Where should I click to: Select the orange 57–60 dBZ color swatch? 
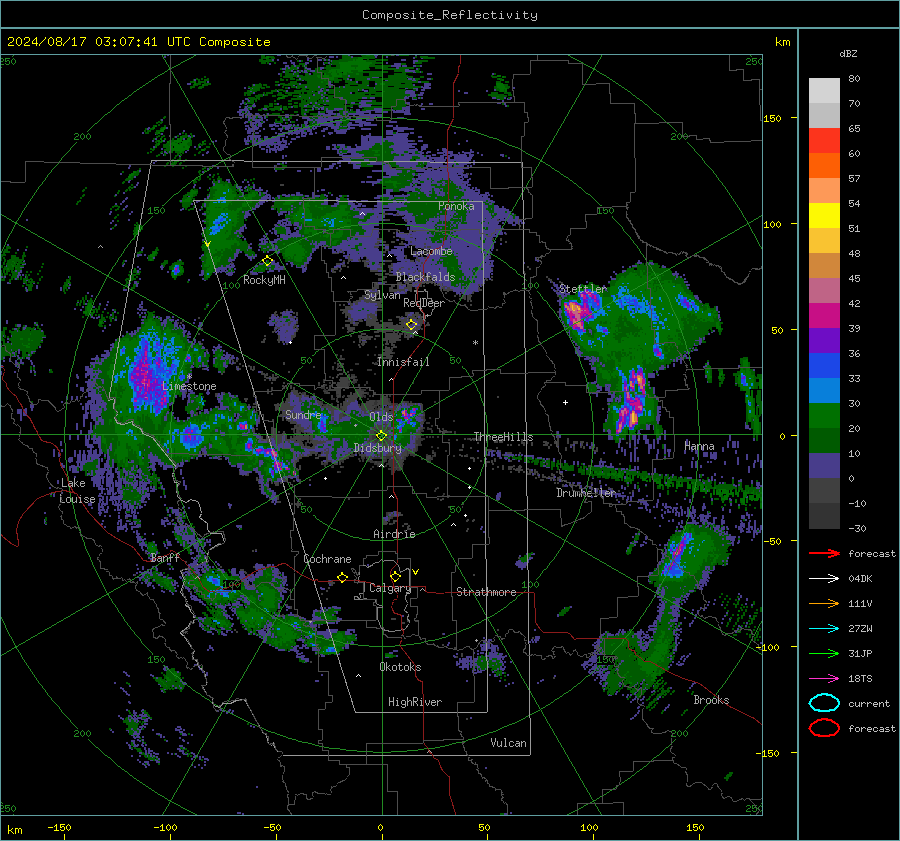(824, 166)
